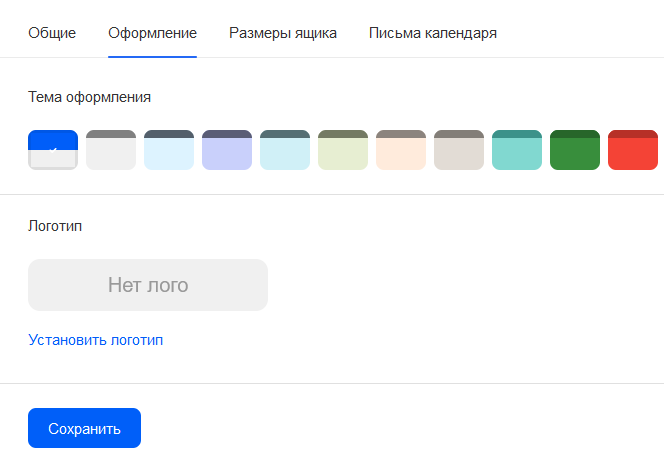Select the peach theme swatch

click(x=401, y=150)
